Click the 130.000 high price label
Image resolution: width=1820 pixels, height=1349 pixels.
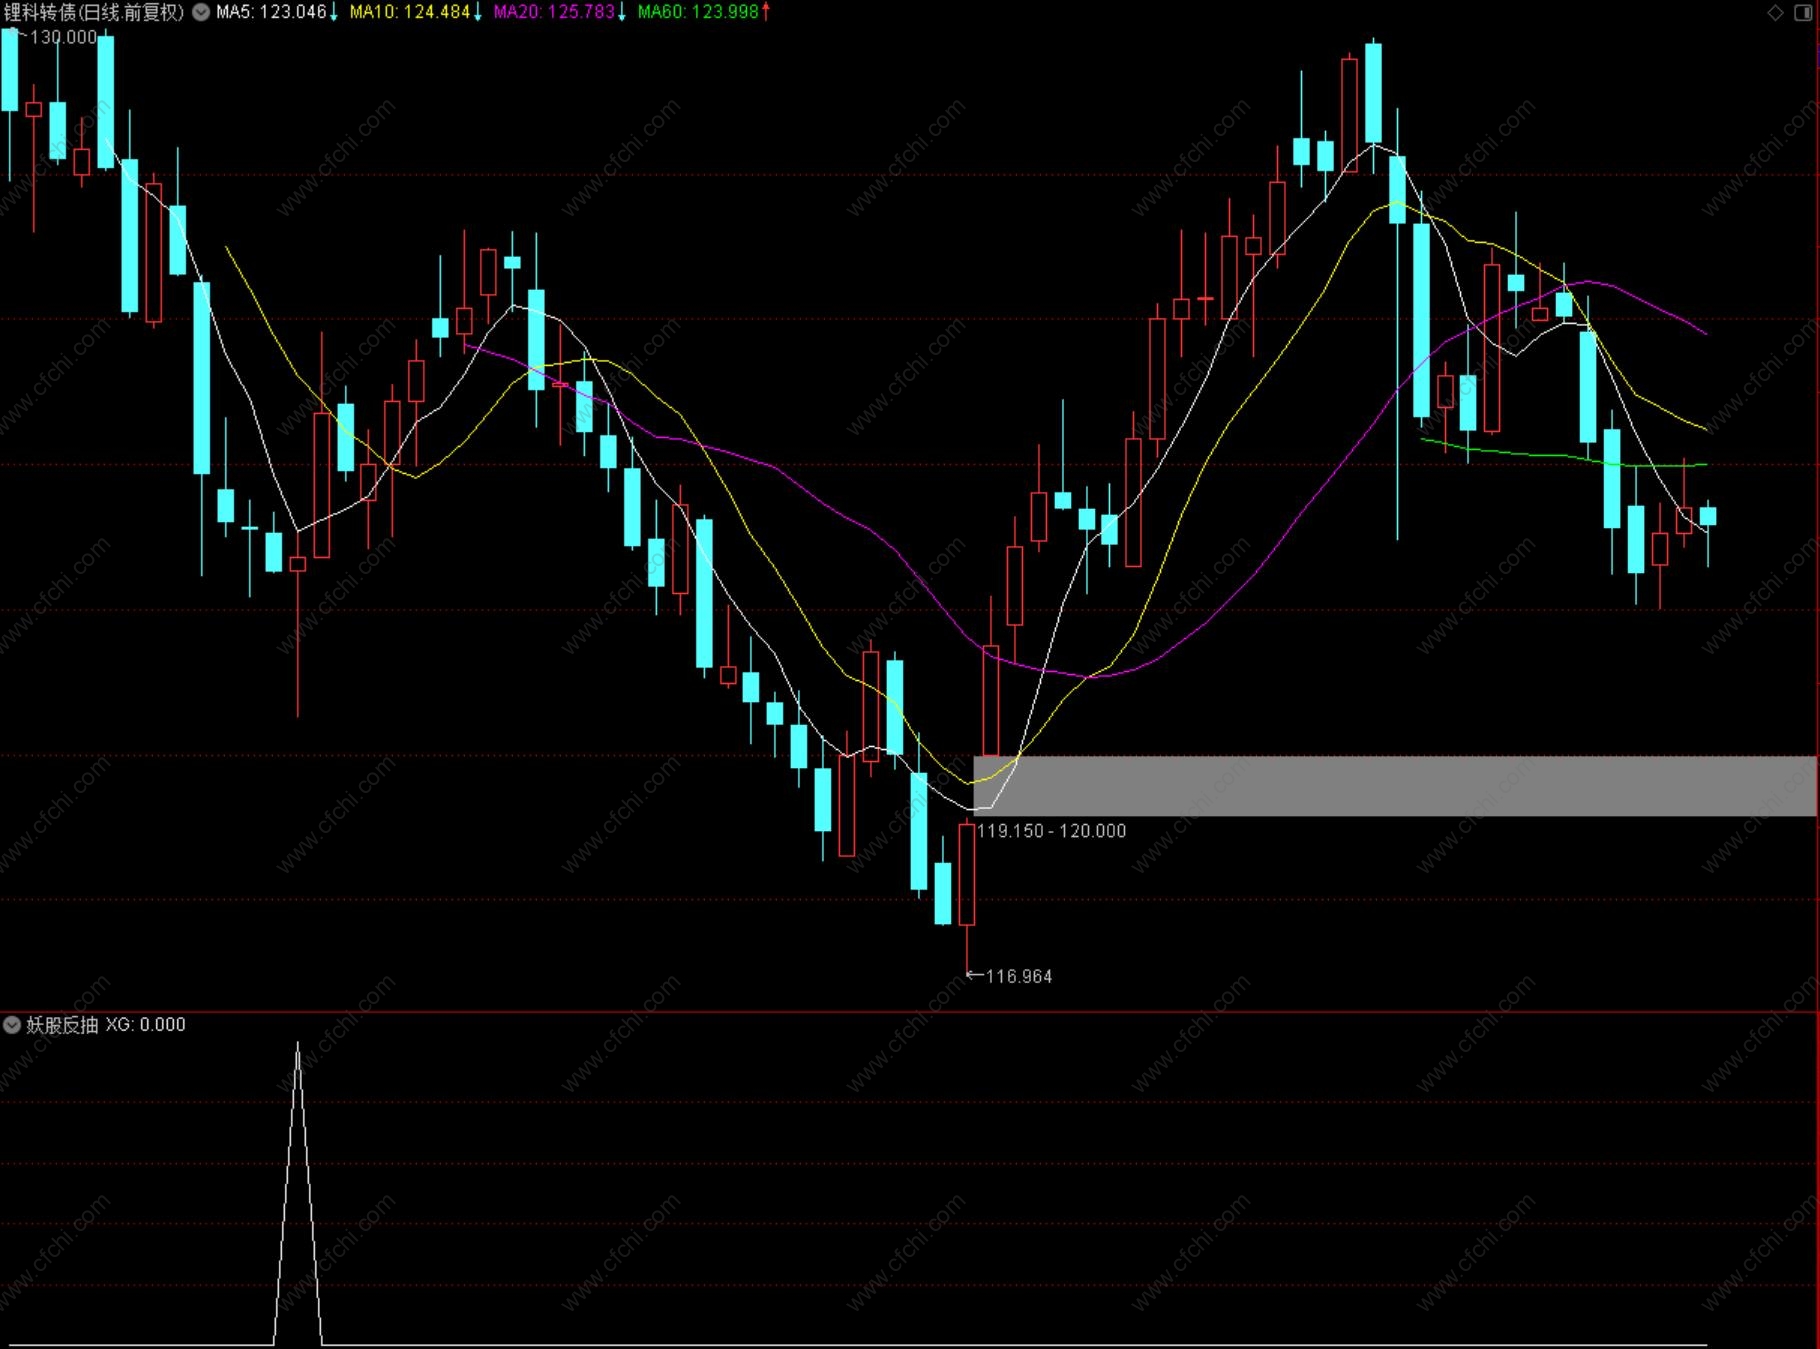(64, 37)
